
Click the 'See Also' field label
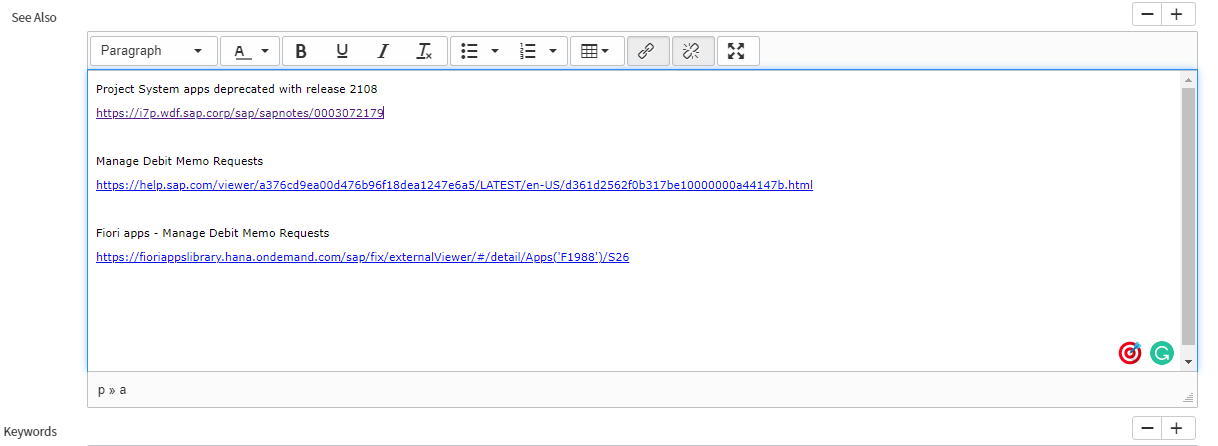click(x=34, y=18)
